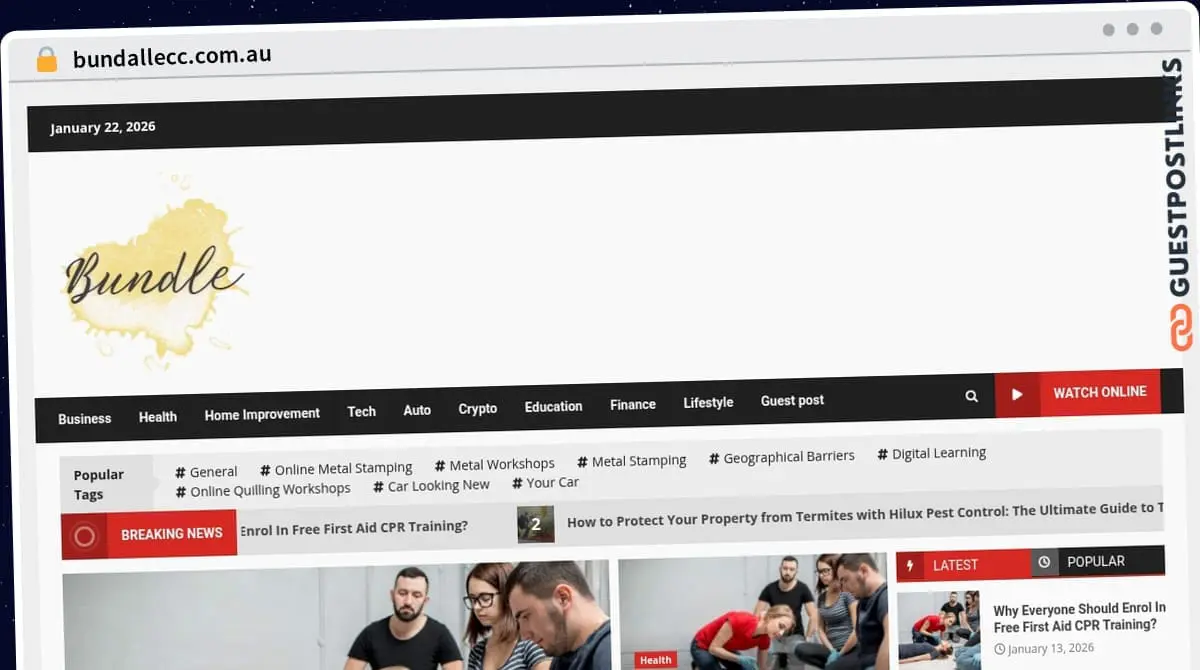Go to the Finance section
This screenshot has width=1200, height=670.
[633, 405]
